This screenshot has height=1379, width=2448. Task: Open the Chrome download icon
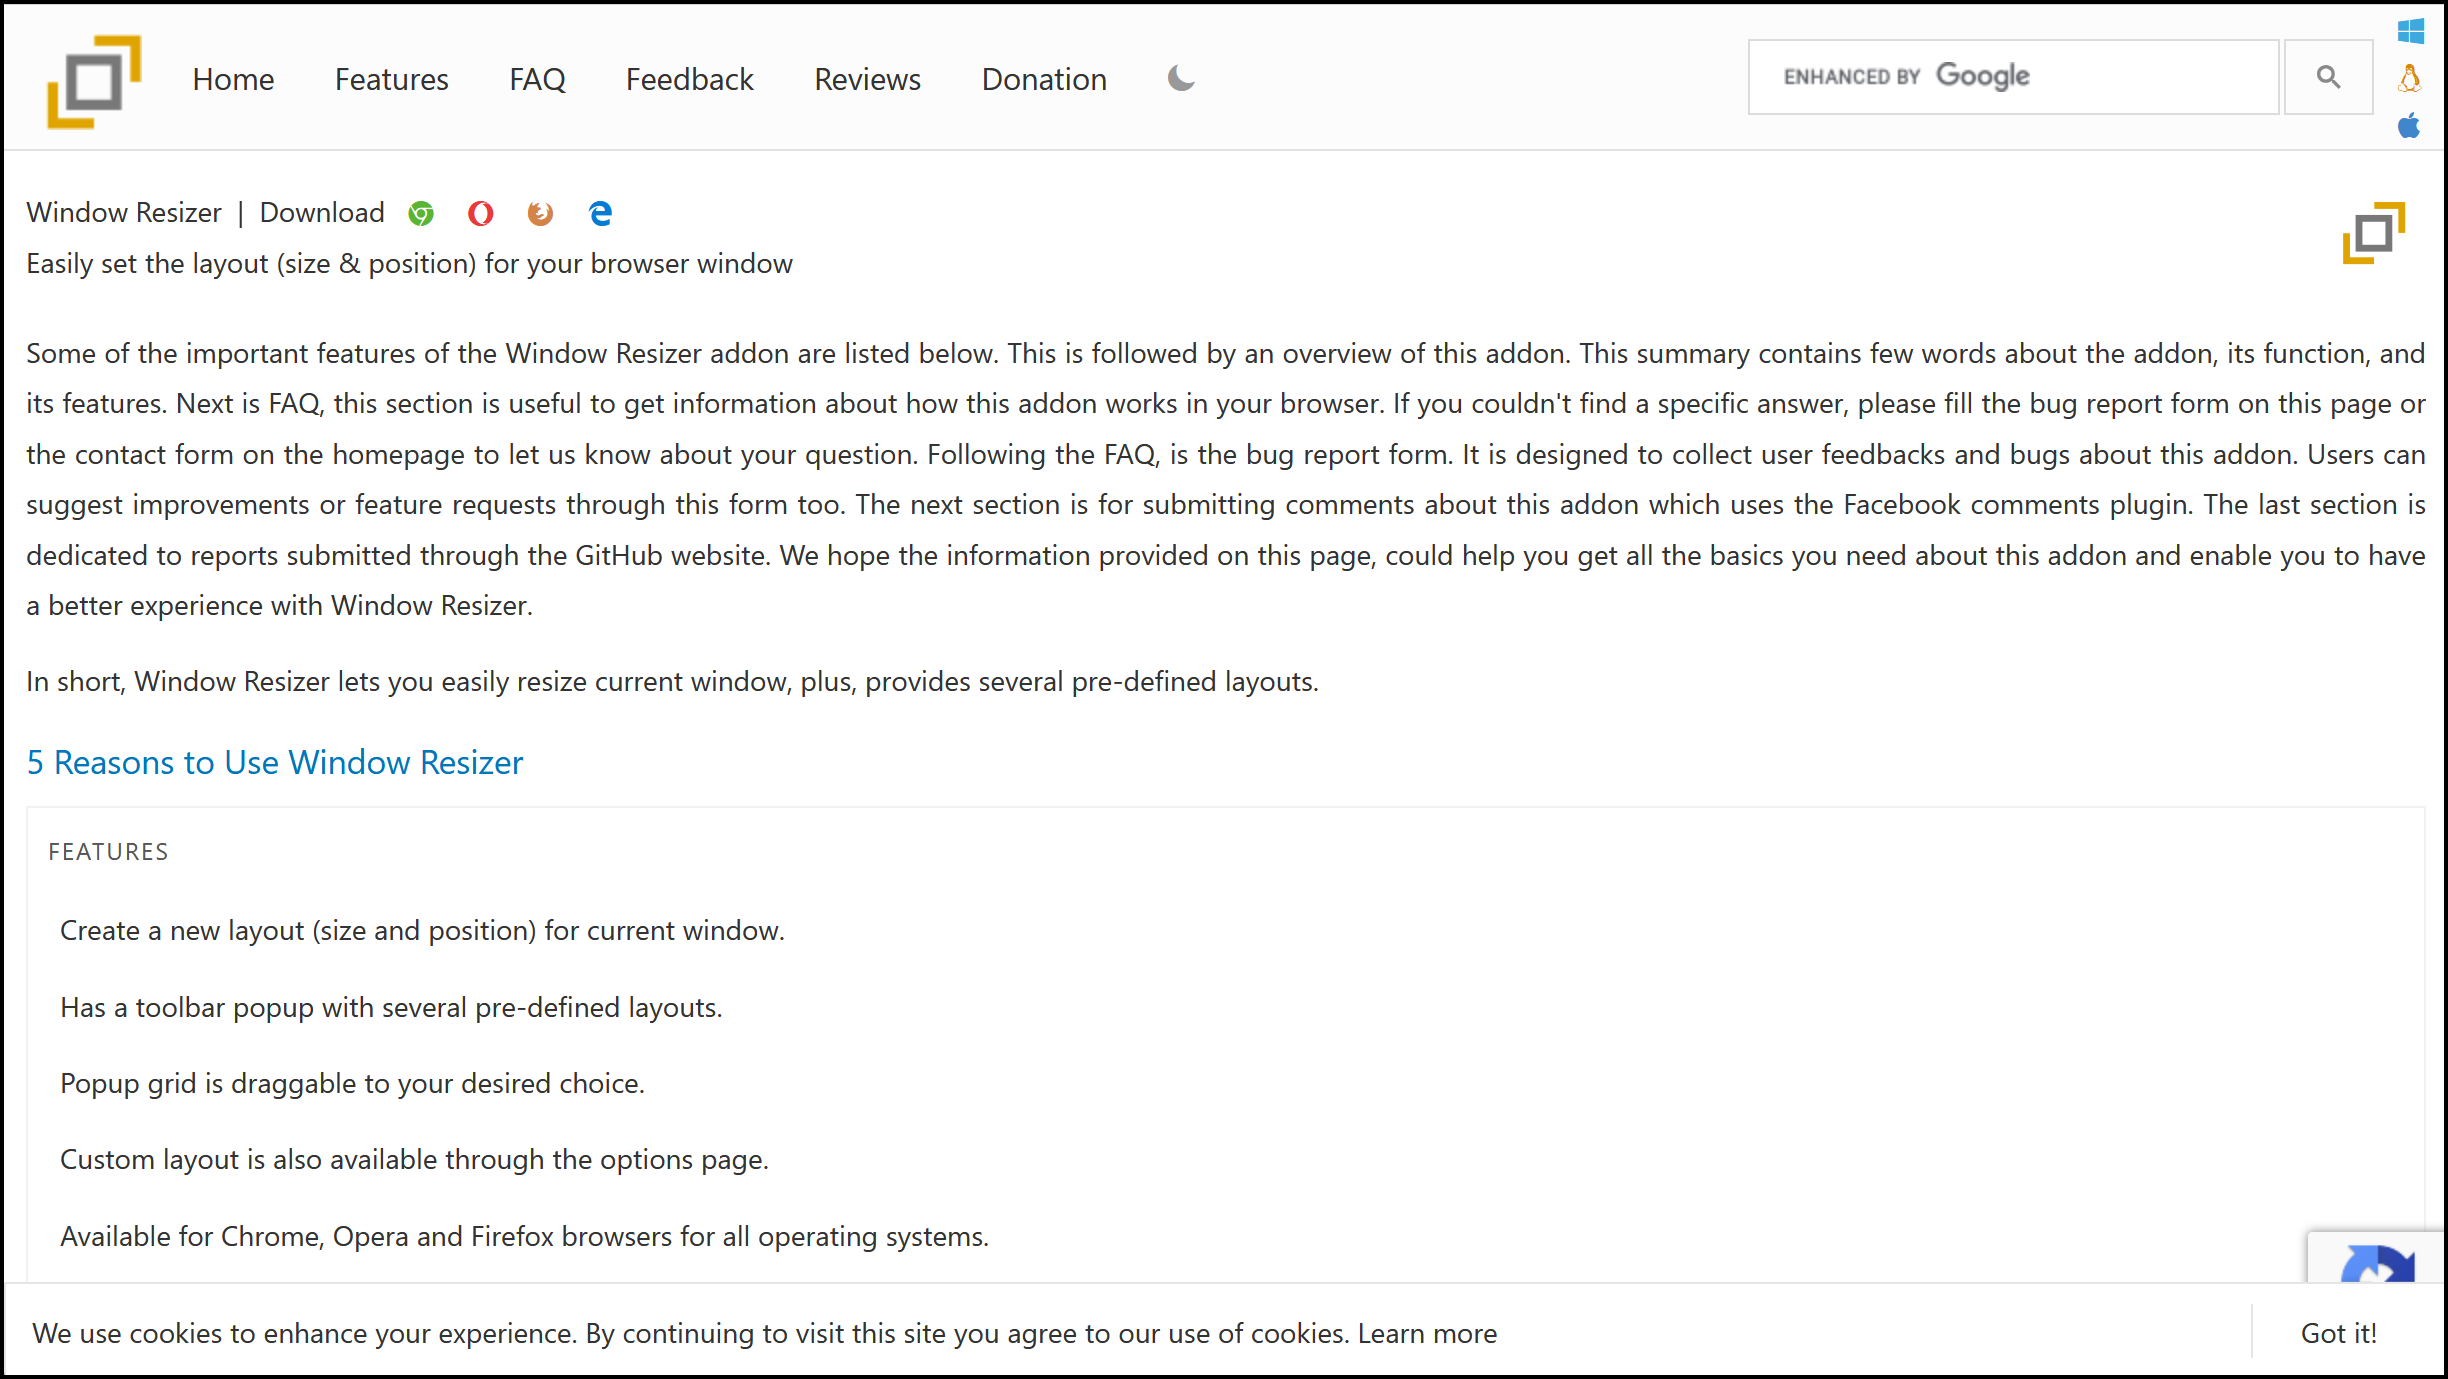(421, 213)
